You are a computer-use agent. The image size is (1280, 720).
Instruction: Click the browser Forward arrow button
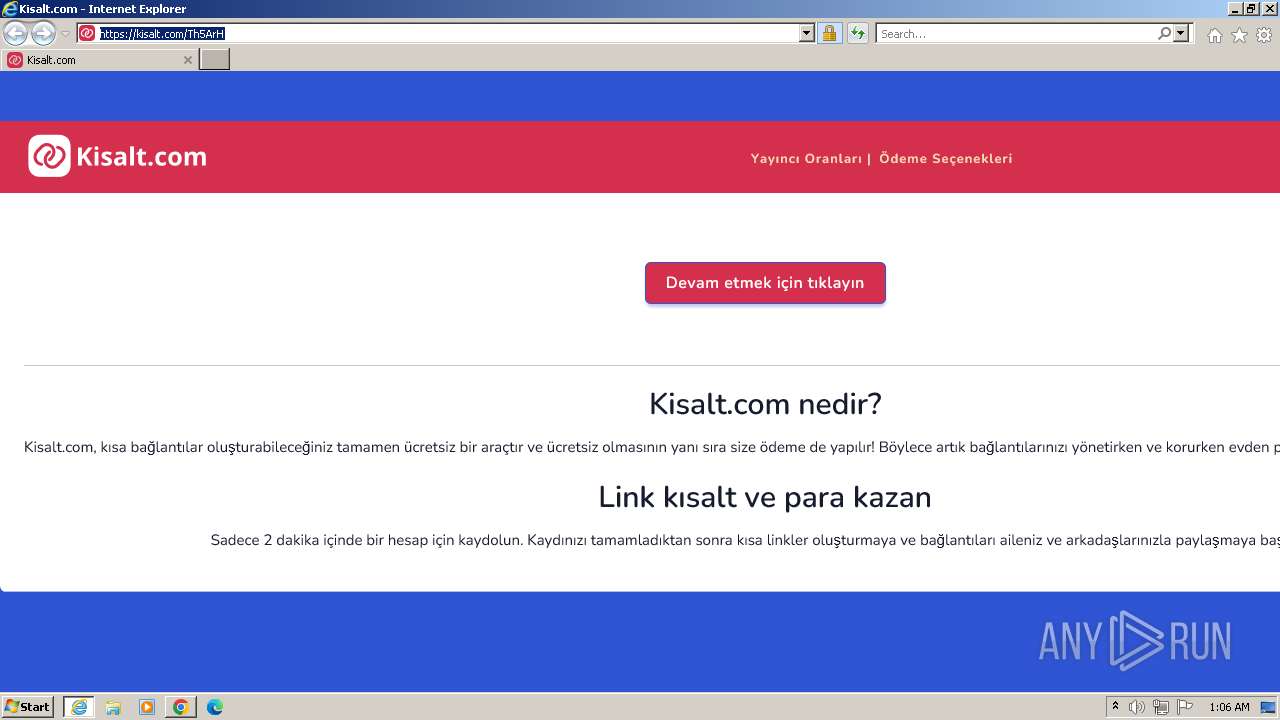pyautogui.click(x=43, y=33)
